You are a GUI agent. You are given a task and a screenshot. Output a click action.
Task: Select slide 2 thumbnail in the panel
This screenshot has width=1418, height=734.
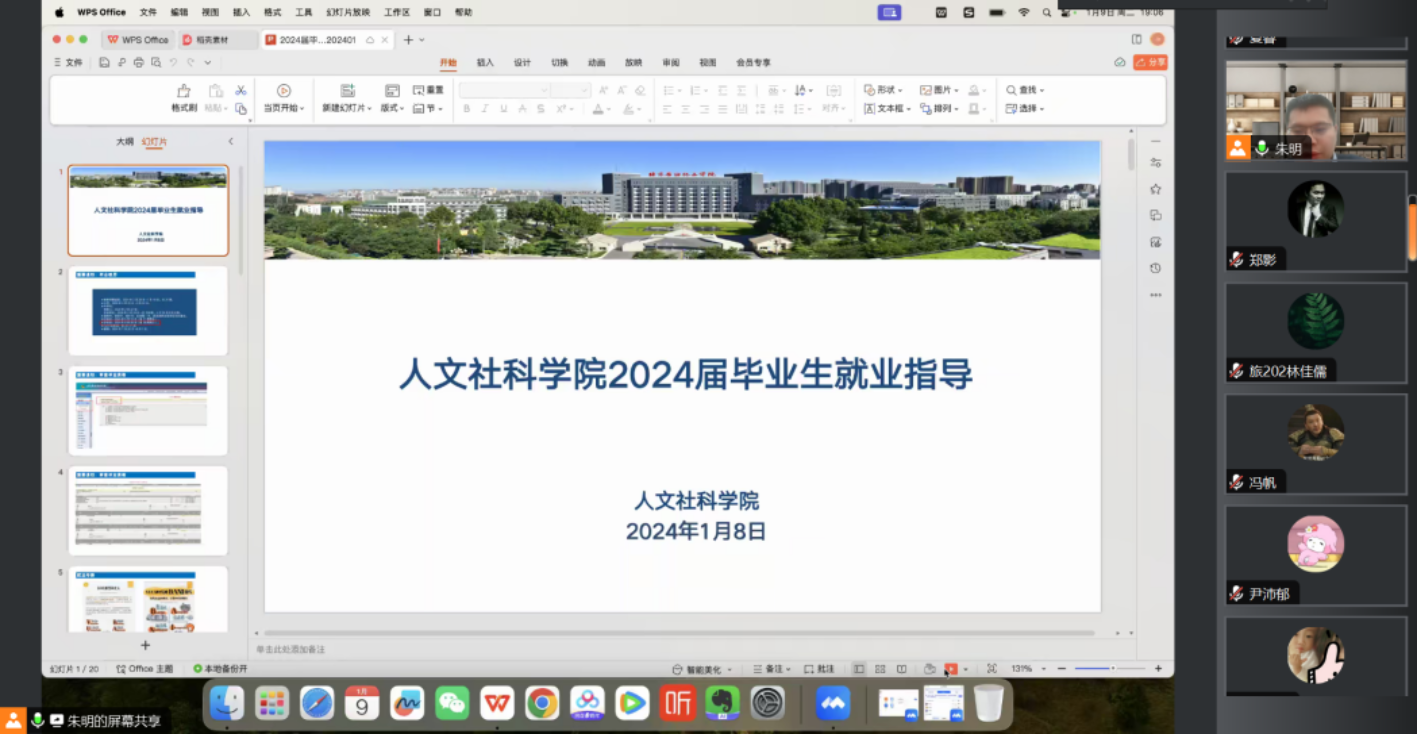[148, 310]
